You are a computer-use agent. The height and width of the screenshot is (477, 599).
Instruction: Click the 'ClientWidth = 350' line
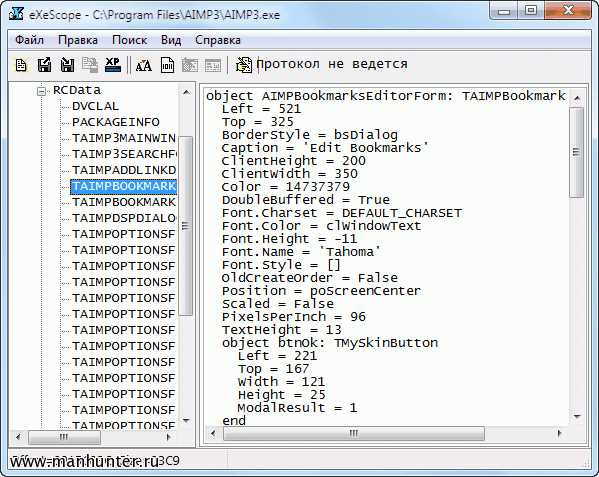coord(290,174)
